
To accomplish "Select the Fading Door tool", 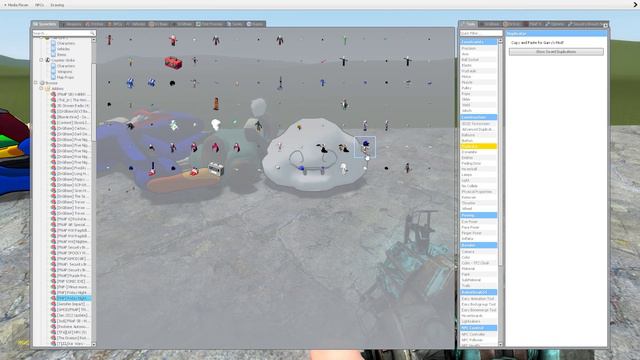I will [x=479, y=163].
